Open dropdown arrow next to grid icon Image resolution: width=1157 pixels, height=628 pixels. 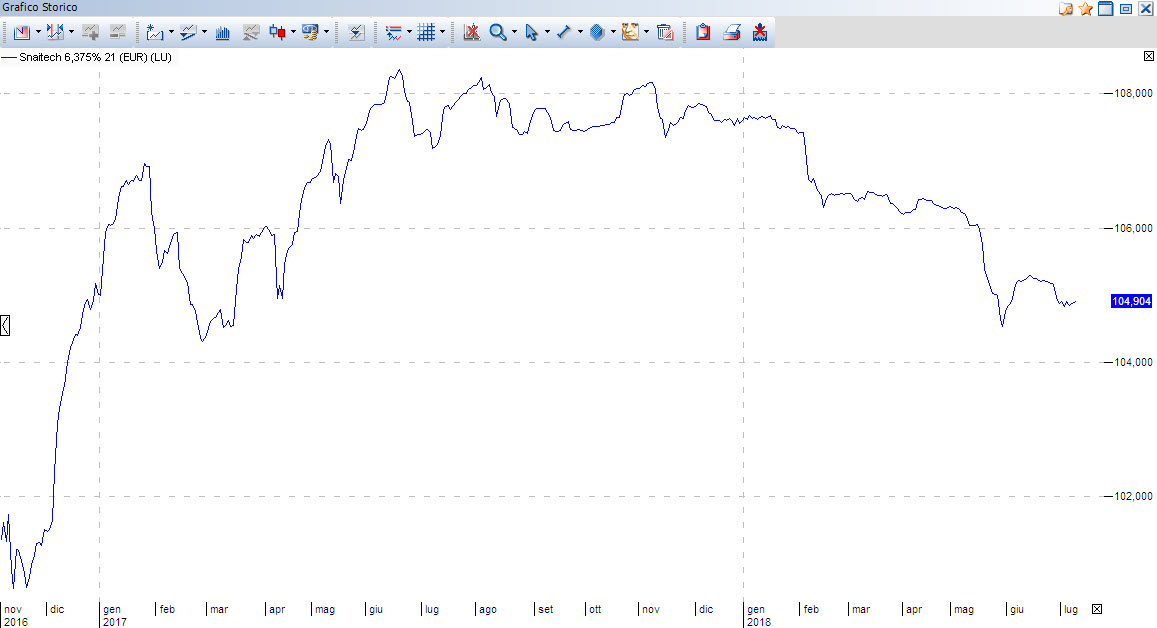click(442, 32)
